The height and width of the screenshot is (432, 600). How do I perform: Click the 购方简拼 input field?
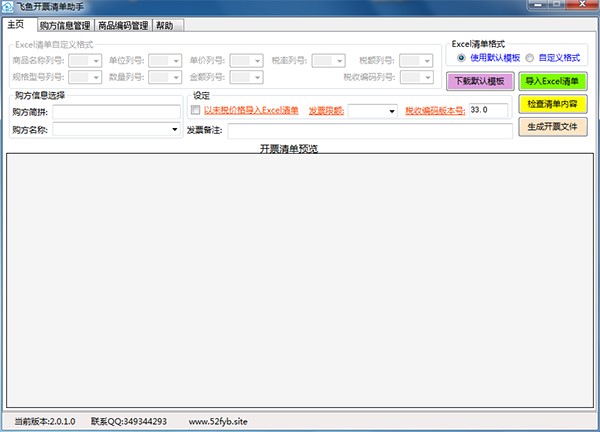(116, 111)
